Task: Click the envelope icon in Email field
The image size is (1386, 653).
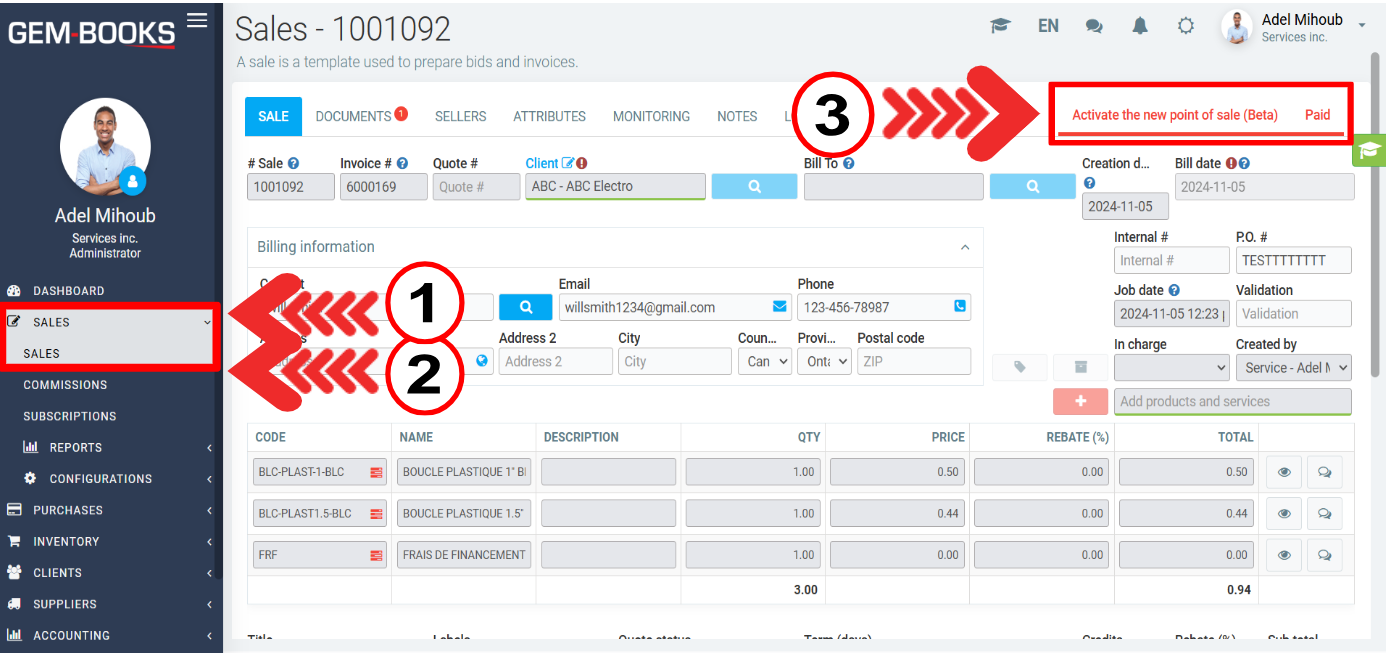Action: point(779,307)
